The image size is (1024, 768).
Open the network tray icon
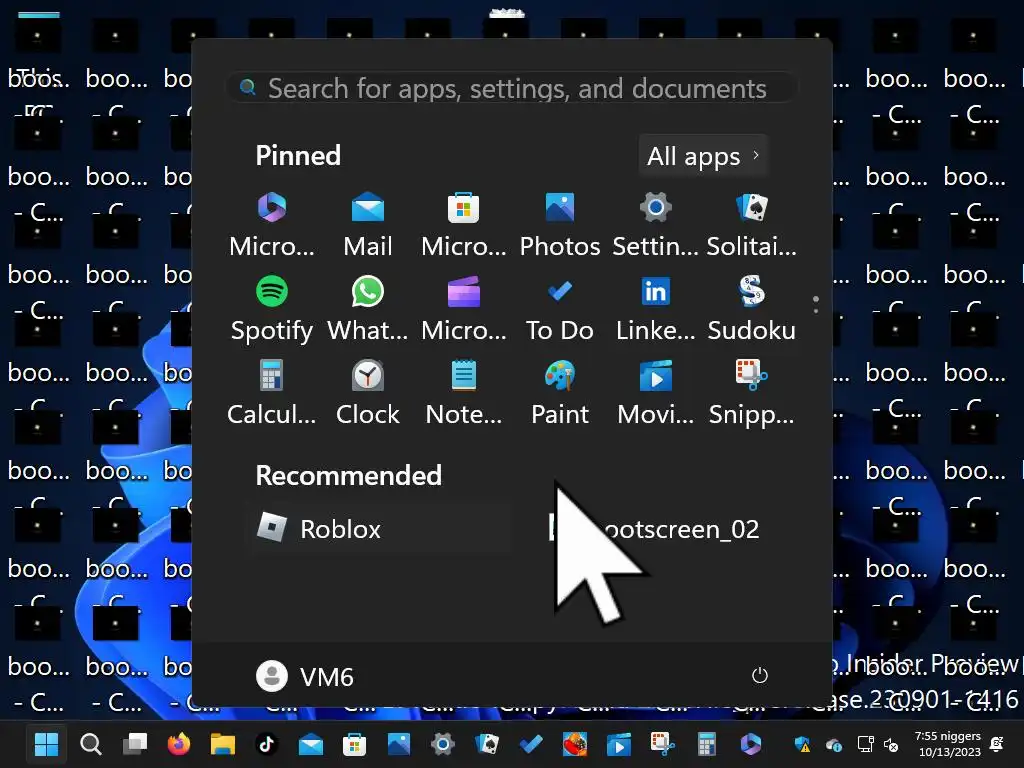[x=865, y=744]
